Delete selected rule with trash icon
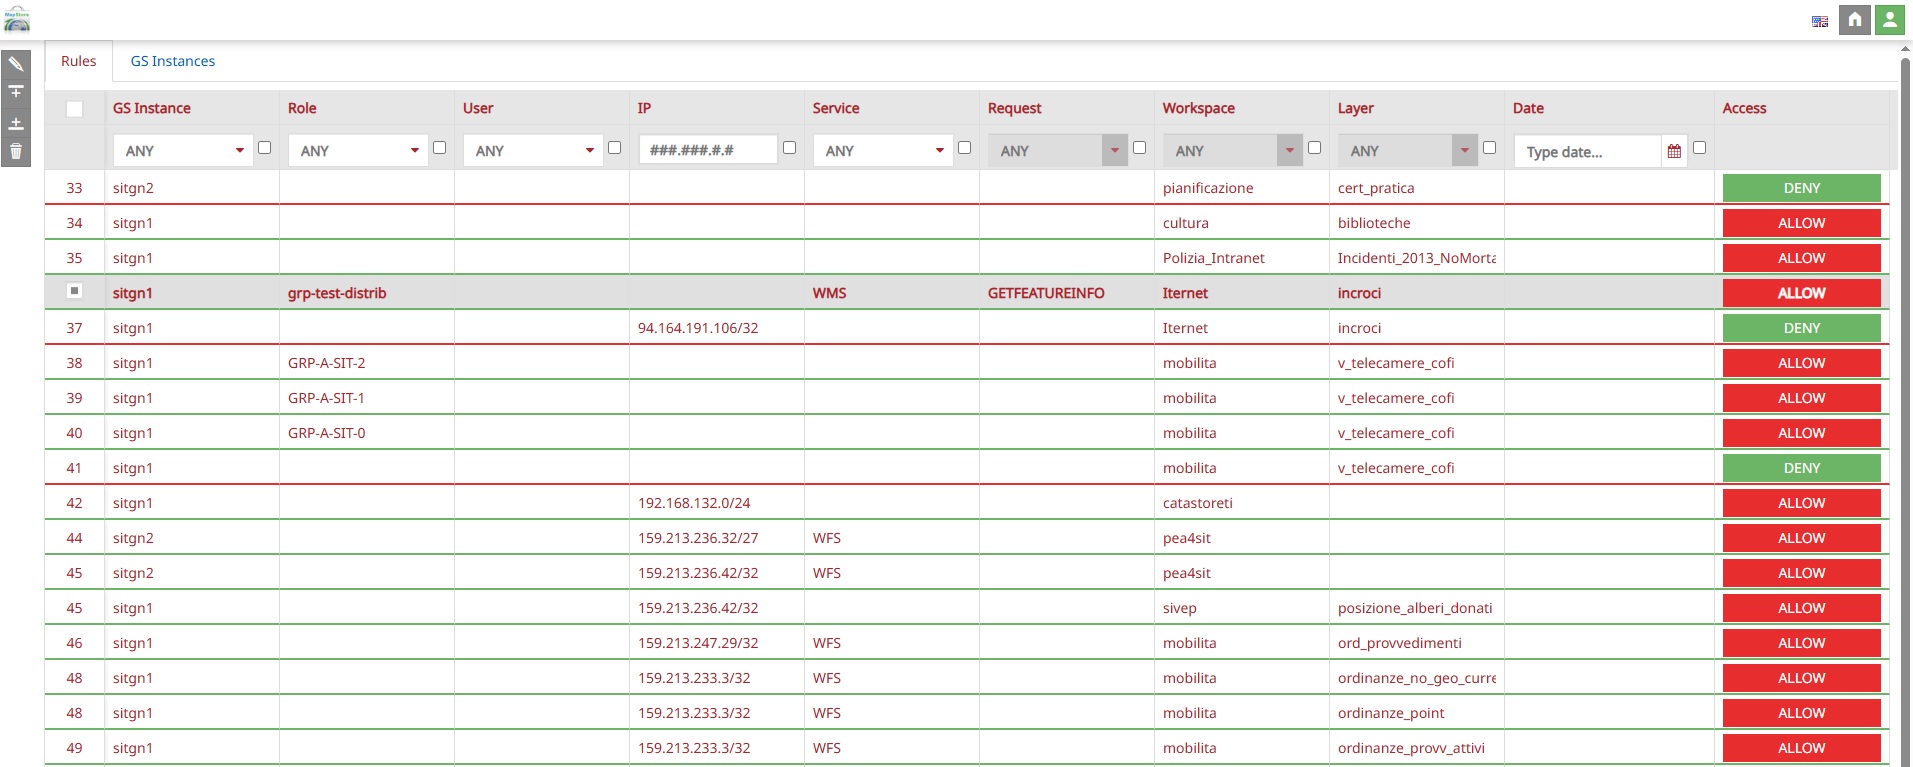Screen dimensions: 1913x767 coord(16,152)
